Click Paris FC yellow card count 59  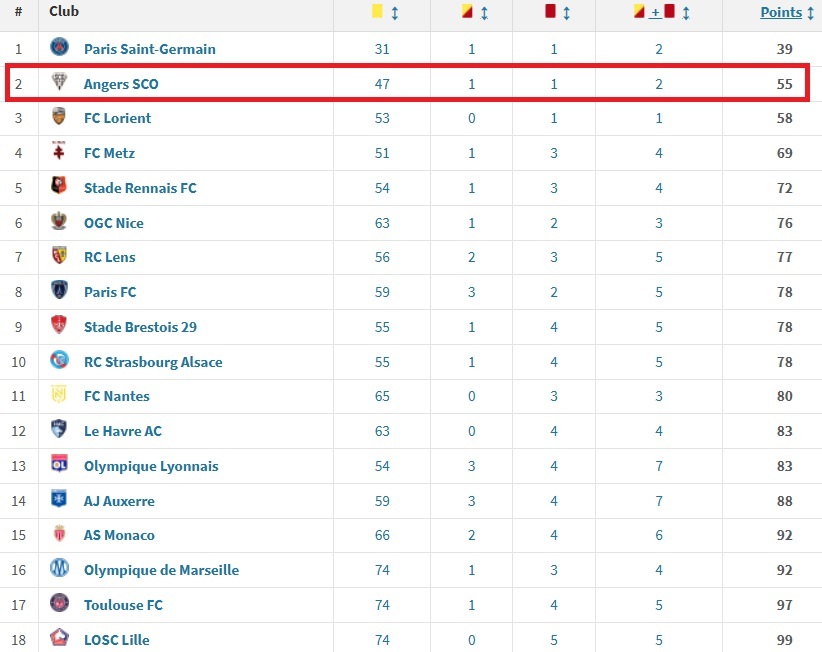pyautogui.click(x=382, y=292)
